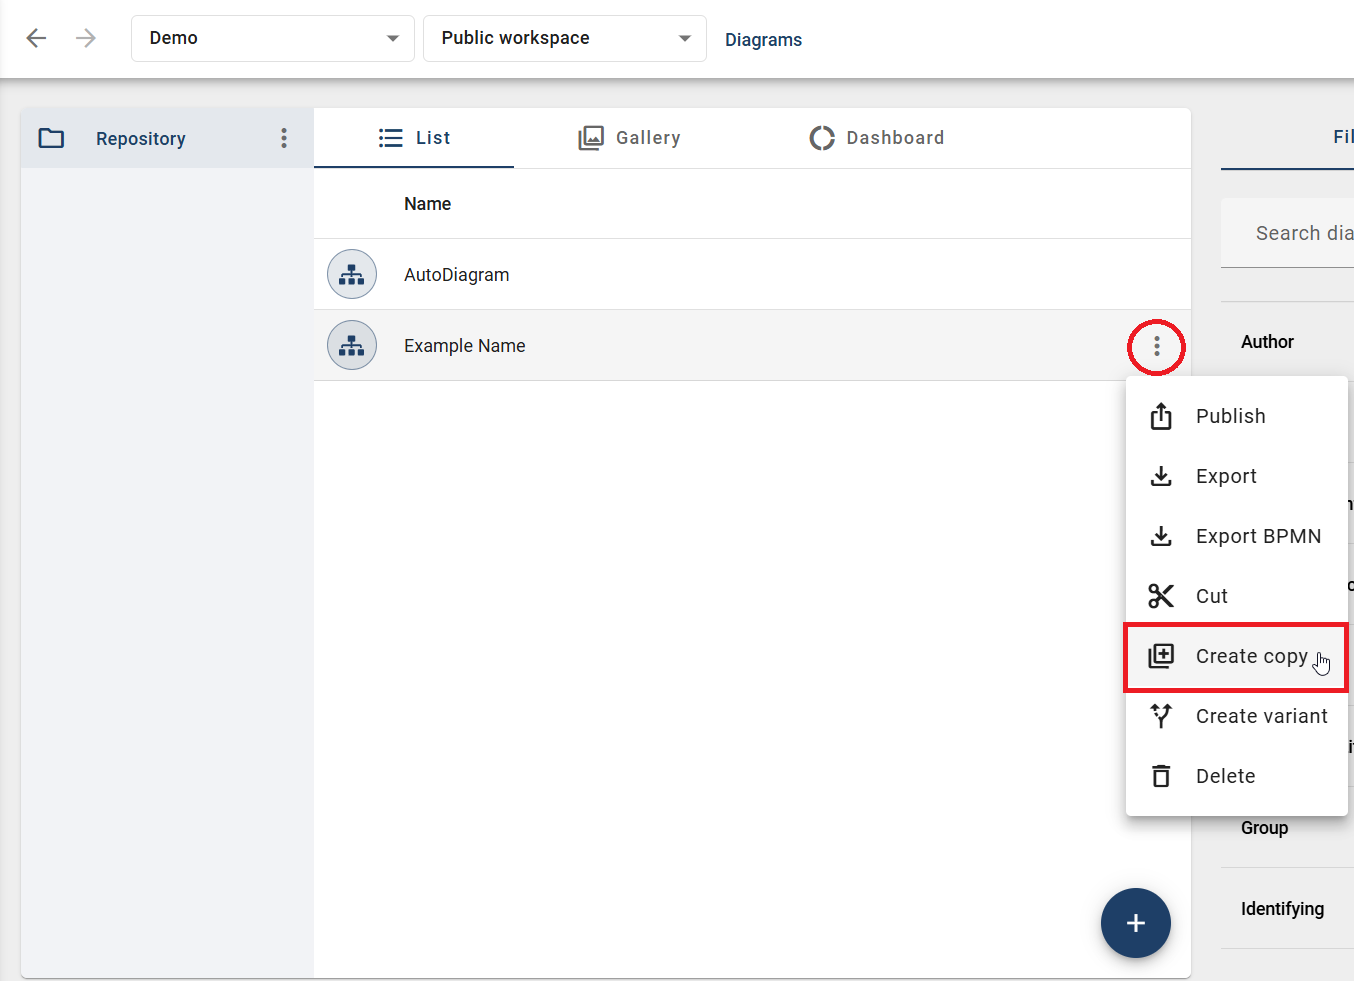1354x981 pixels.
Task: Click the blue plus button
Action: coord(1136,923)
